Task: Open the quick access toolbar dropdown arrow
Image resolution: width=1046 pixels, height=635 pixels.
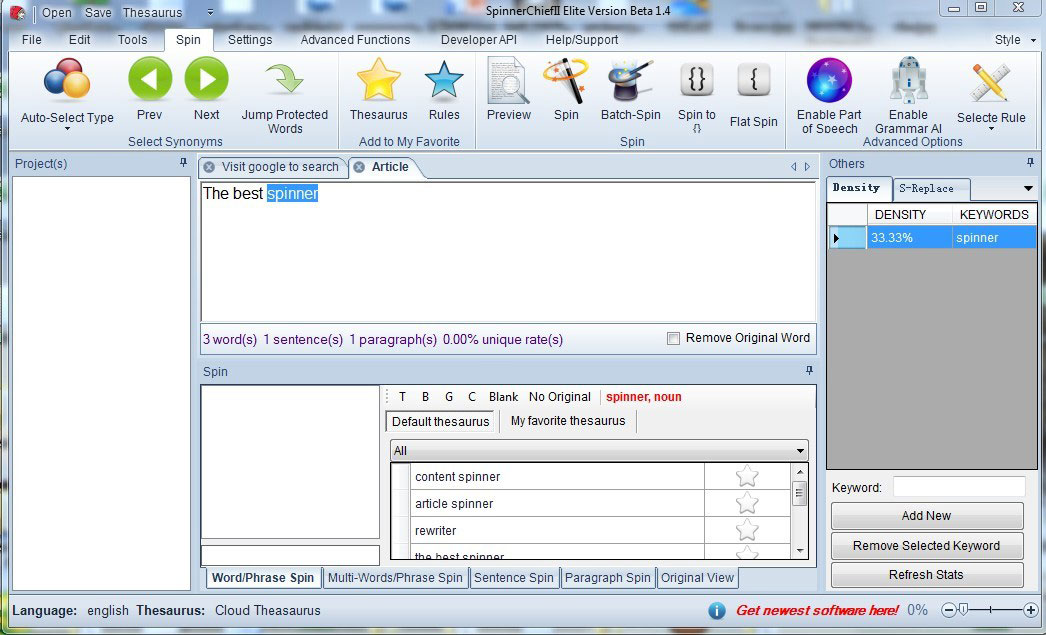Action: tap(211, 12)
